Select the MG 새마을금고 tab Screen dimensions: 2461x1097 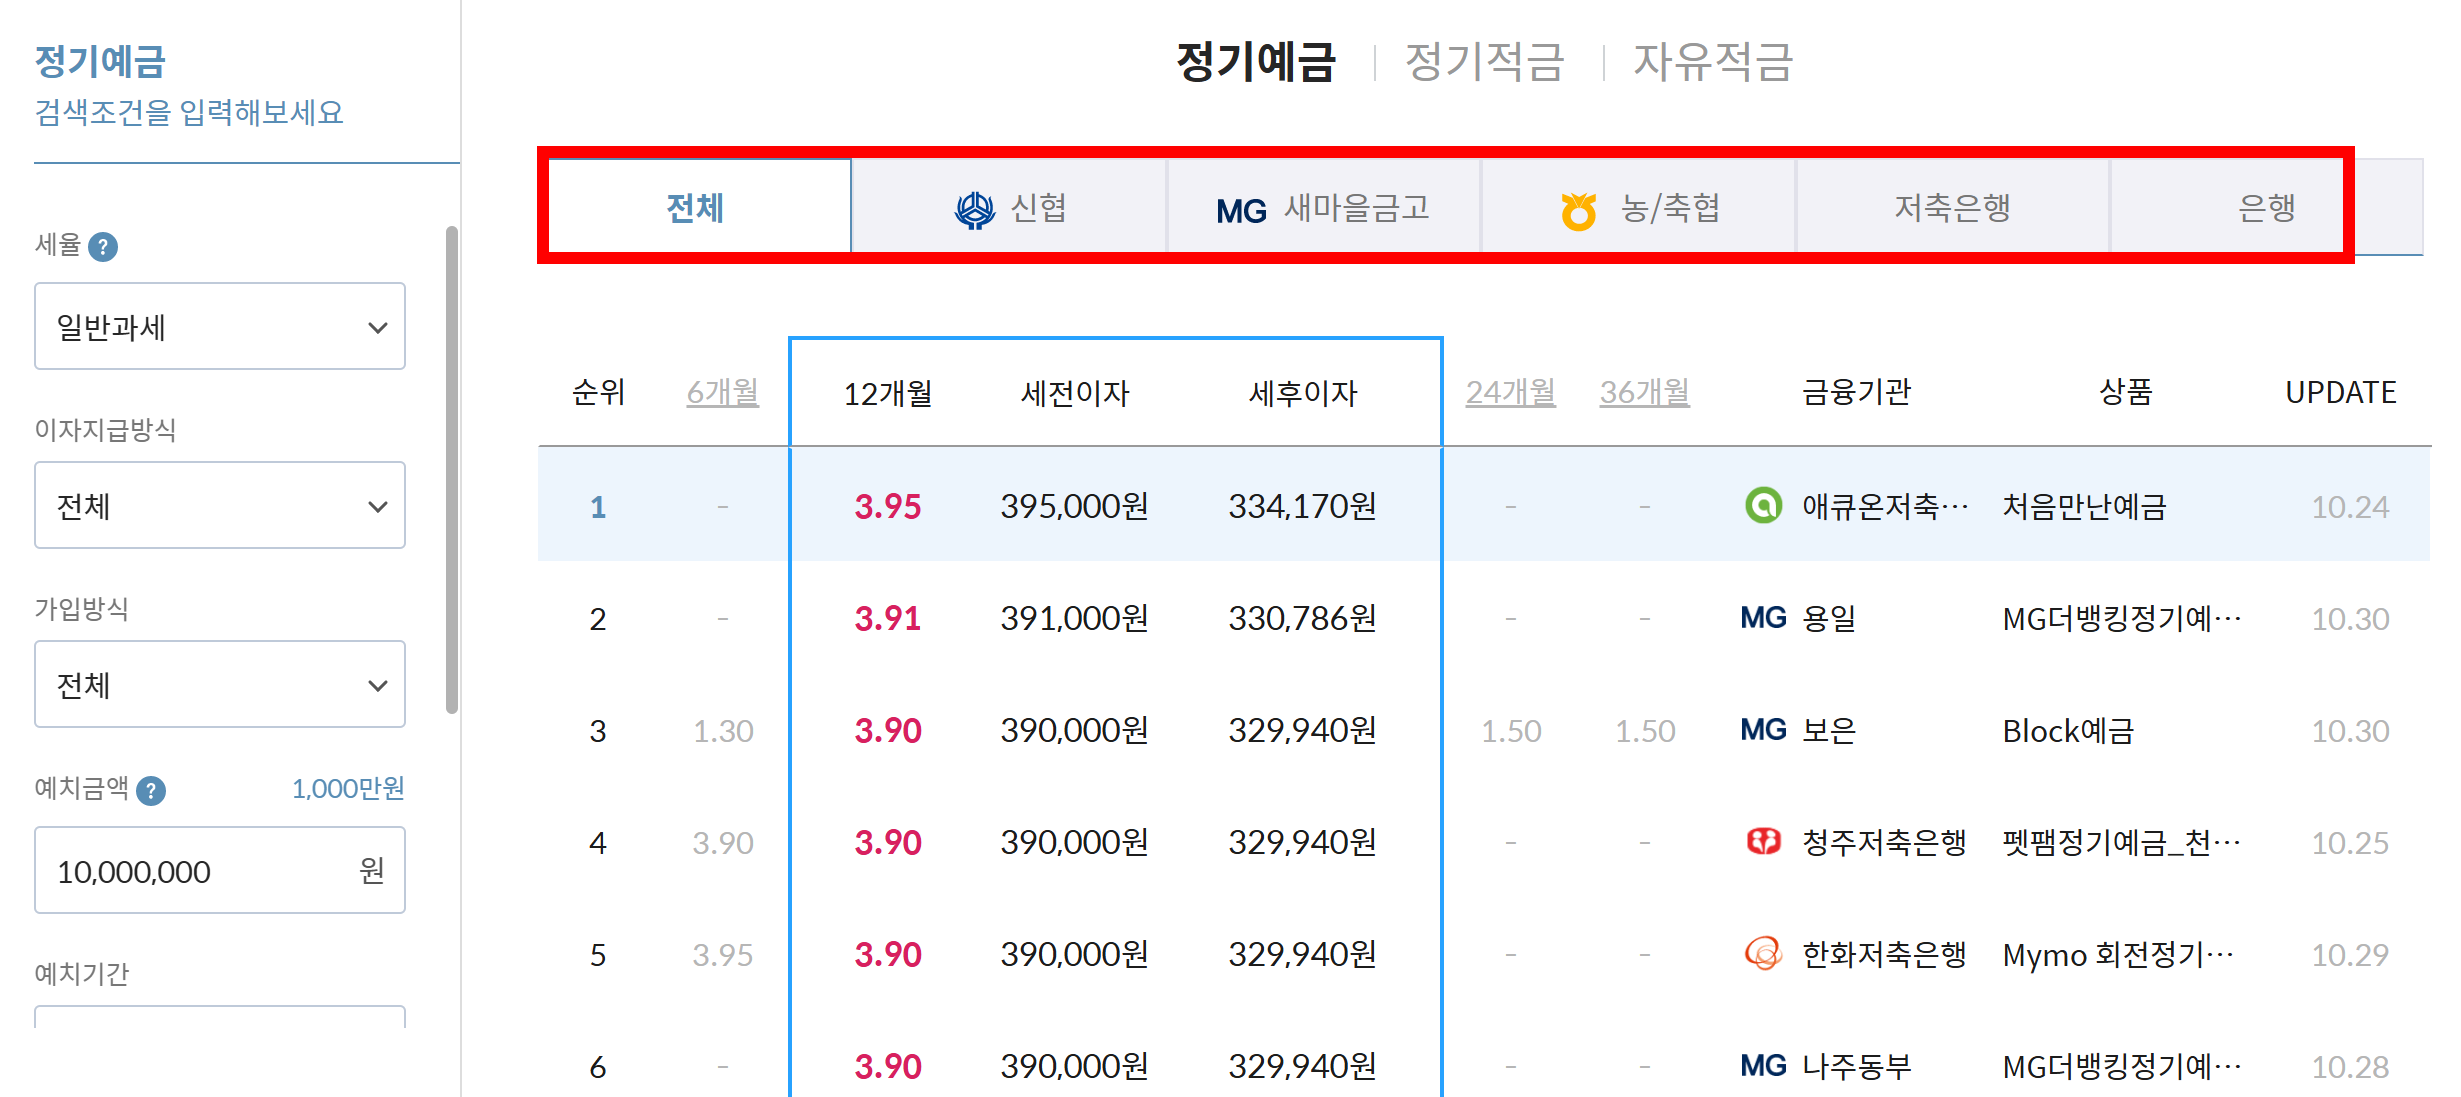pyautogui.click(x=1323, y=208)
